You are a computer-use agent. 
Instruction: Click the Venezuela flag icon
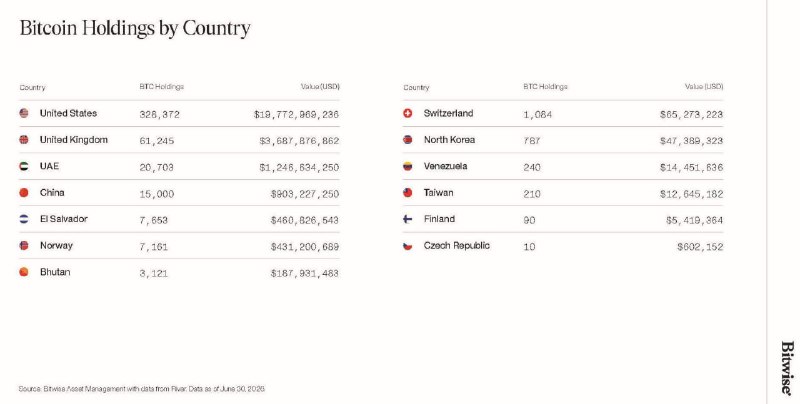coord(408,166)
